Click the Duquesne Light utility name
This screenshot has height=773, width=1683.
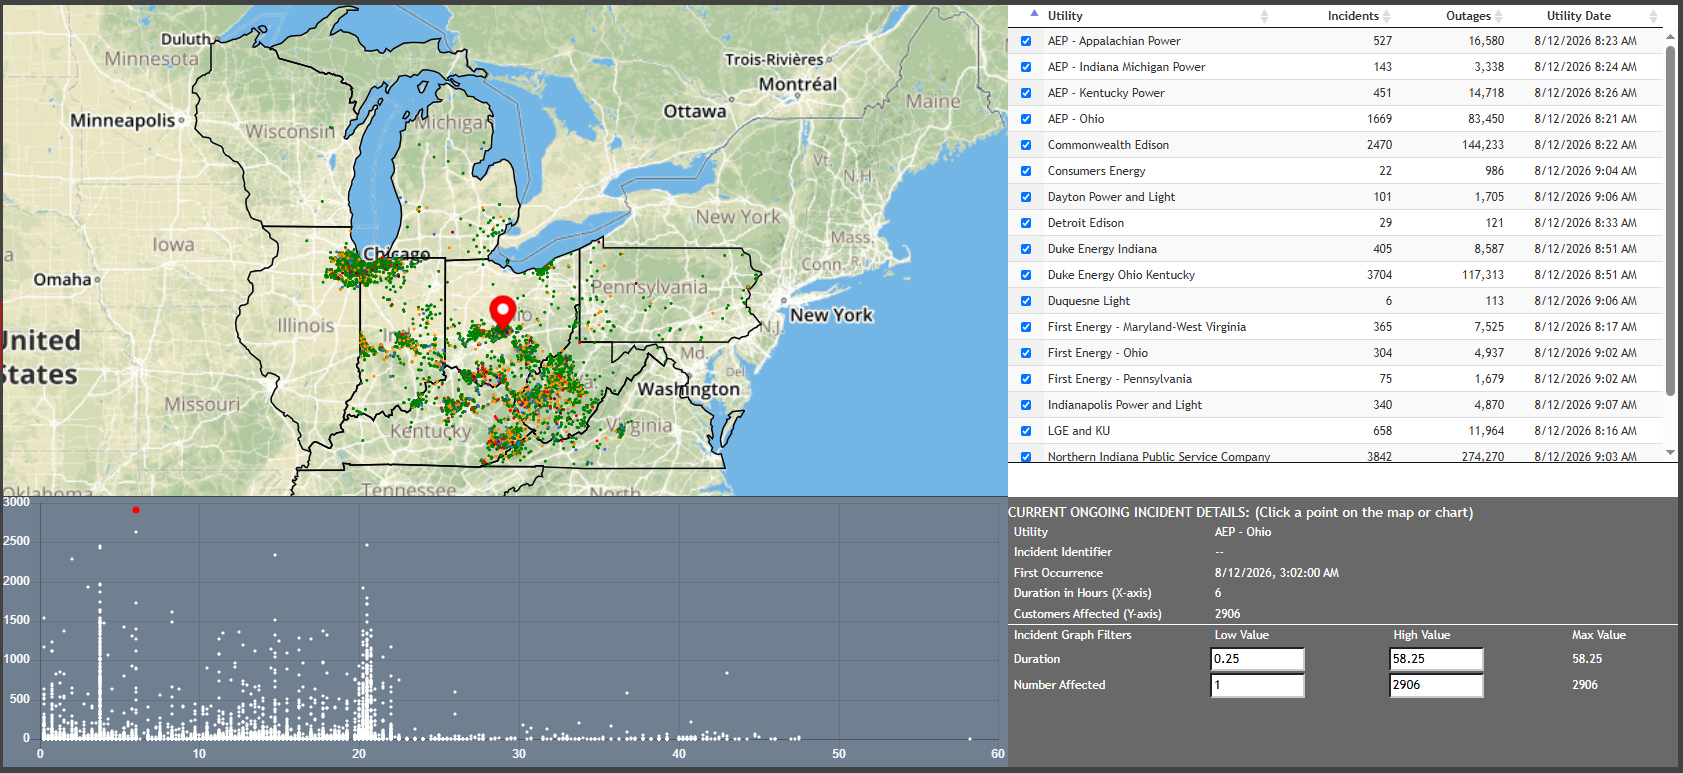pos(1089,301)
